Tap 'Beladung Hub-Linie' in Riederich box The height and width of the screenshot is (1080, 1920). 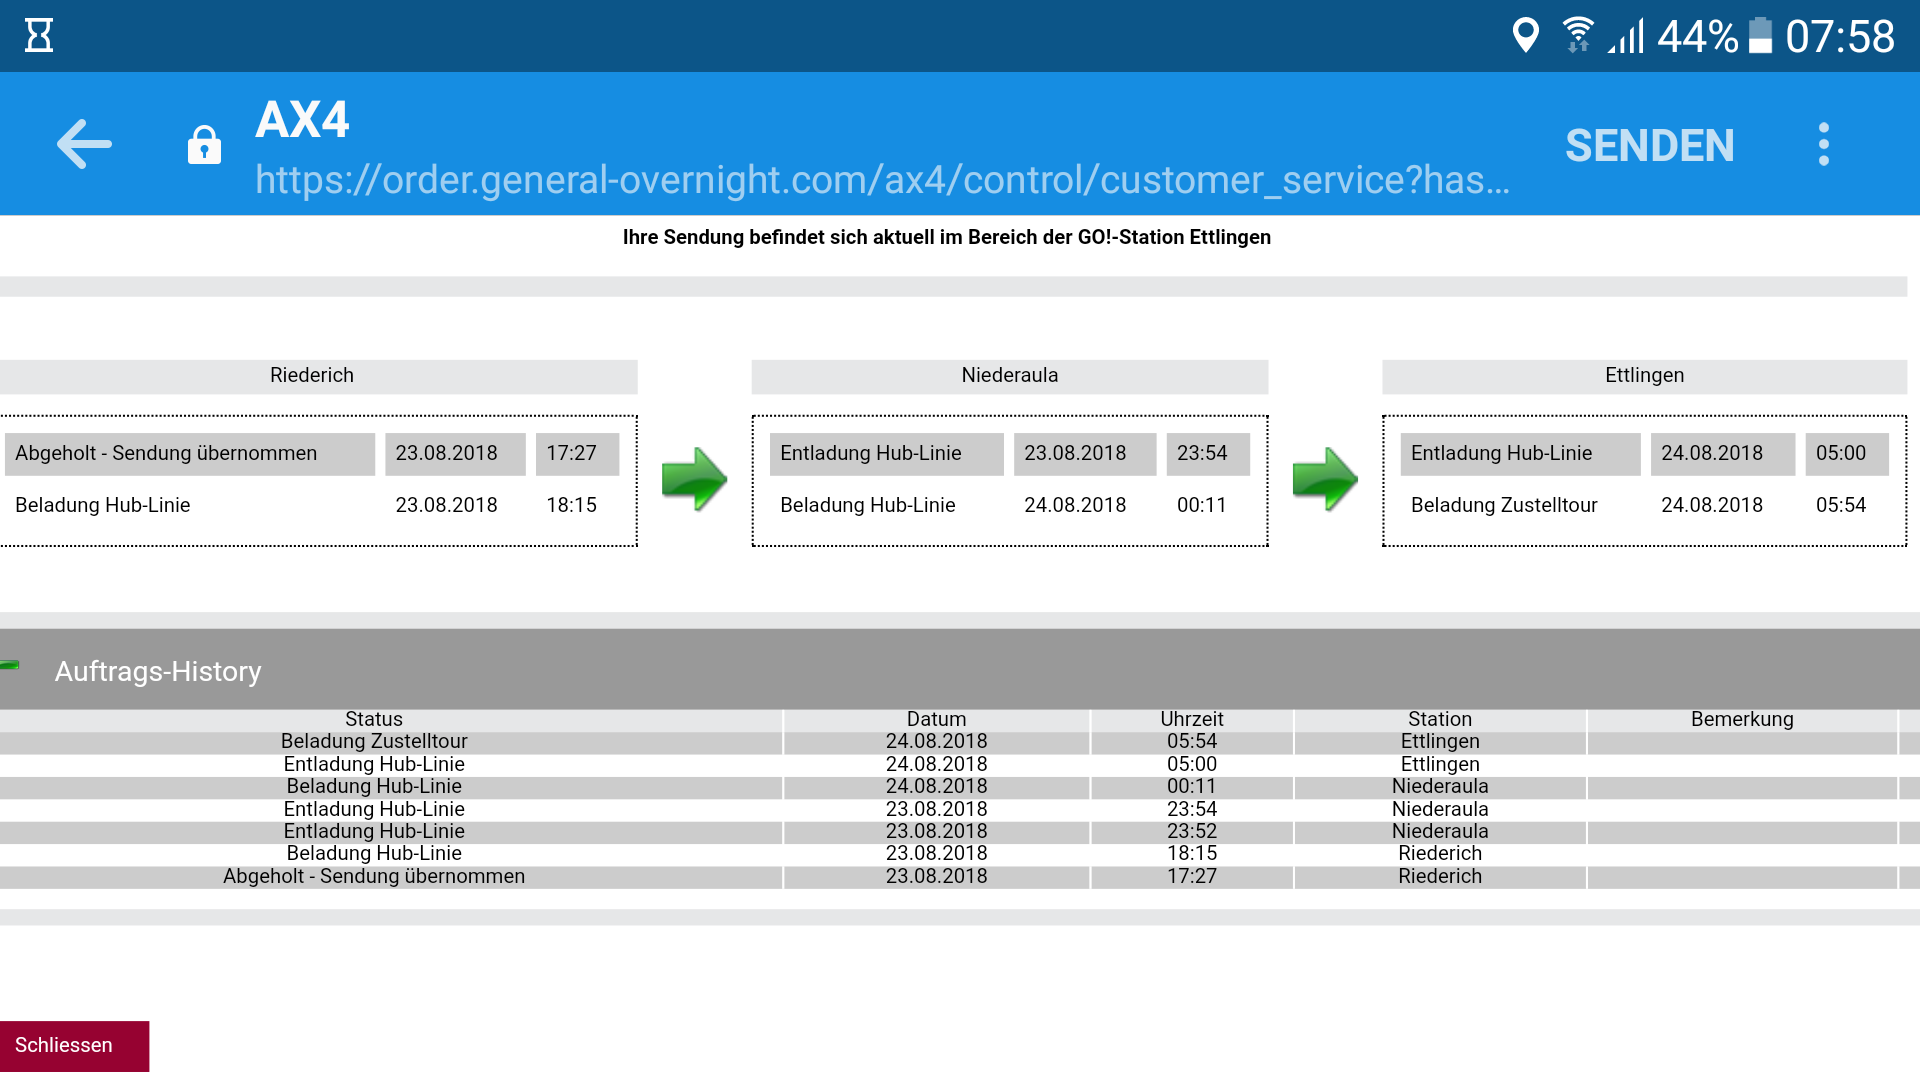coord(103,506)
